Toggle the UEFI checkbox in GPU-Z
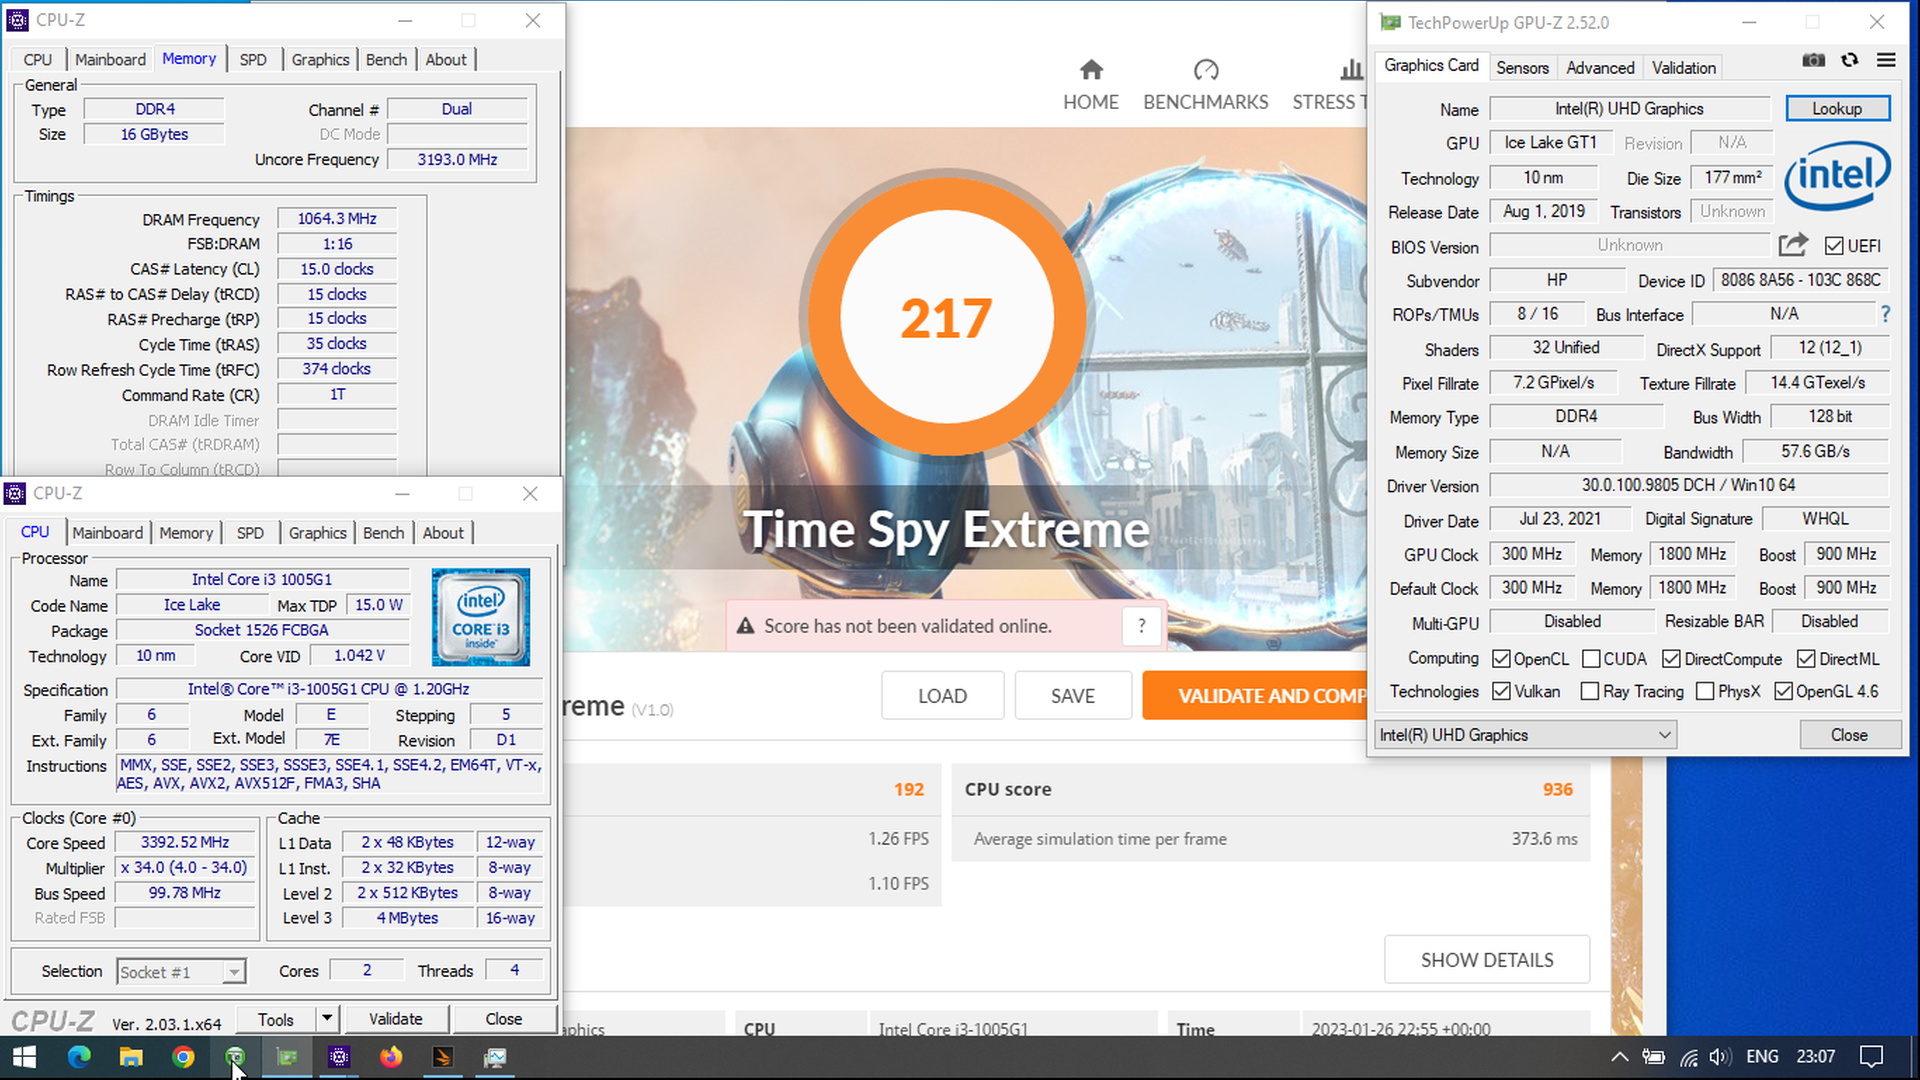 tap(1834, 246)
